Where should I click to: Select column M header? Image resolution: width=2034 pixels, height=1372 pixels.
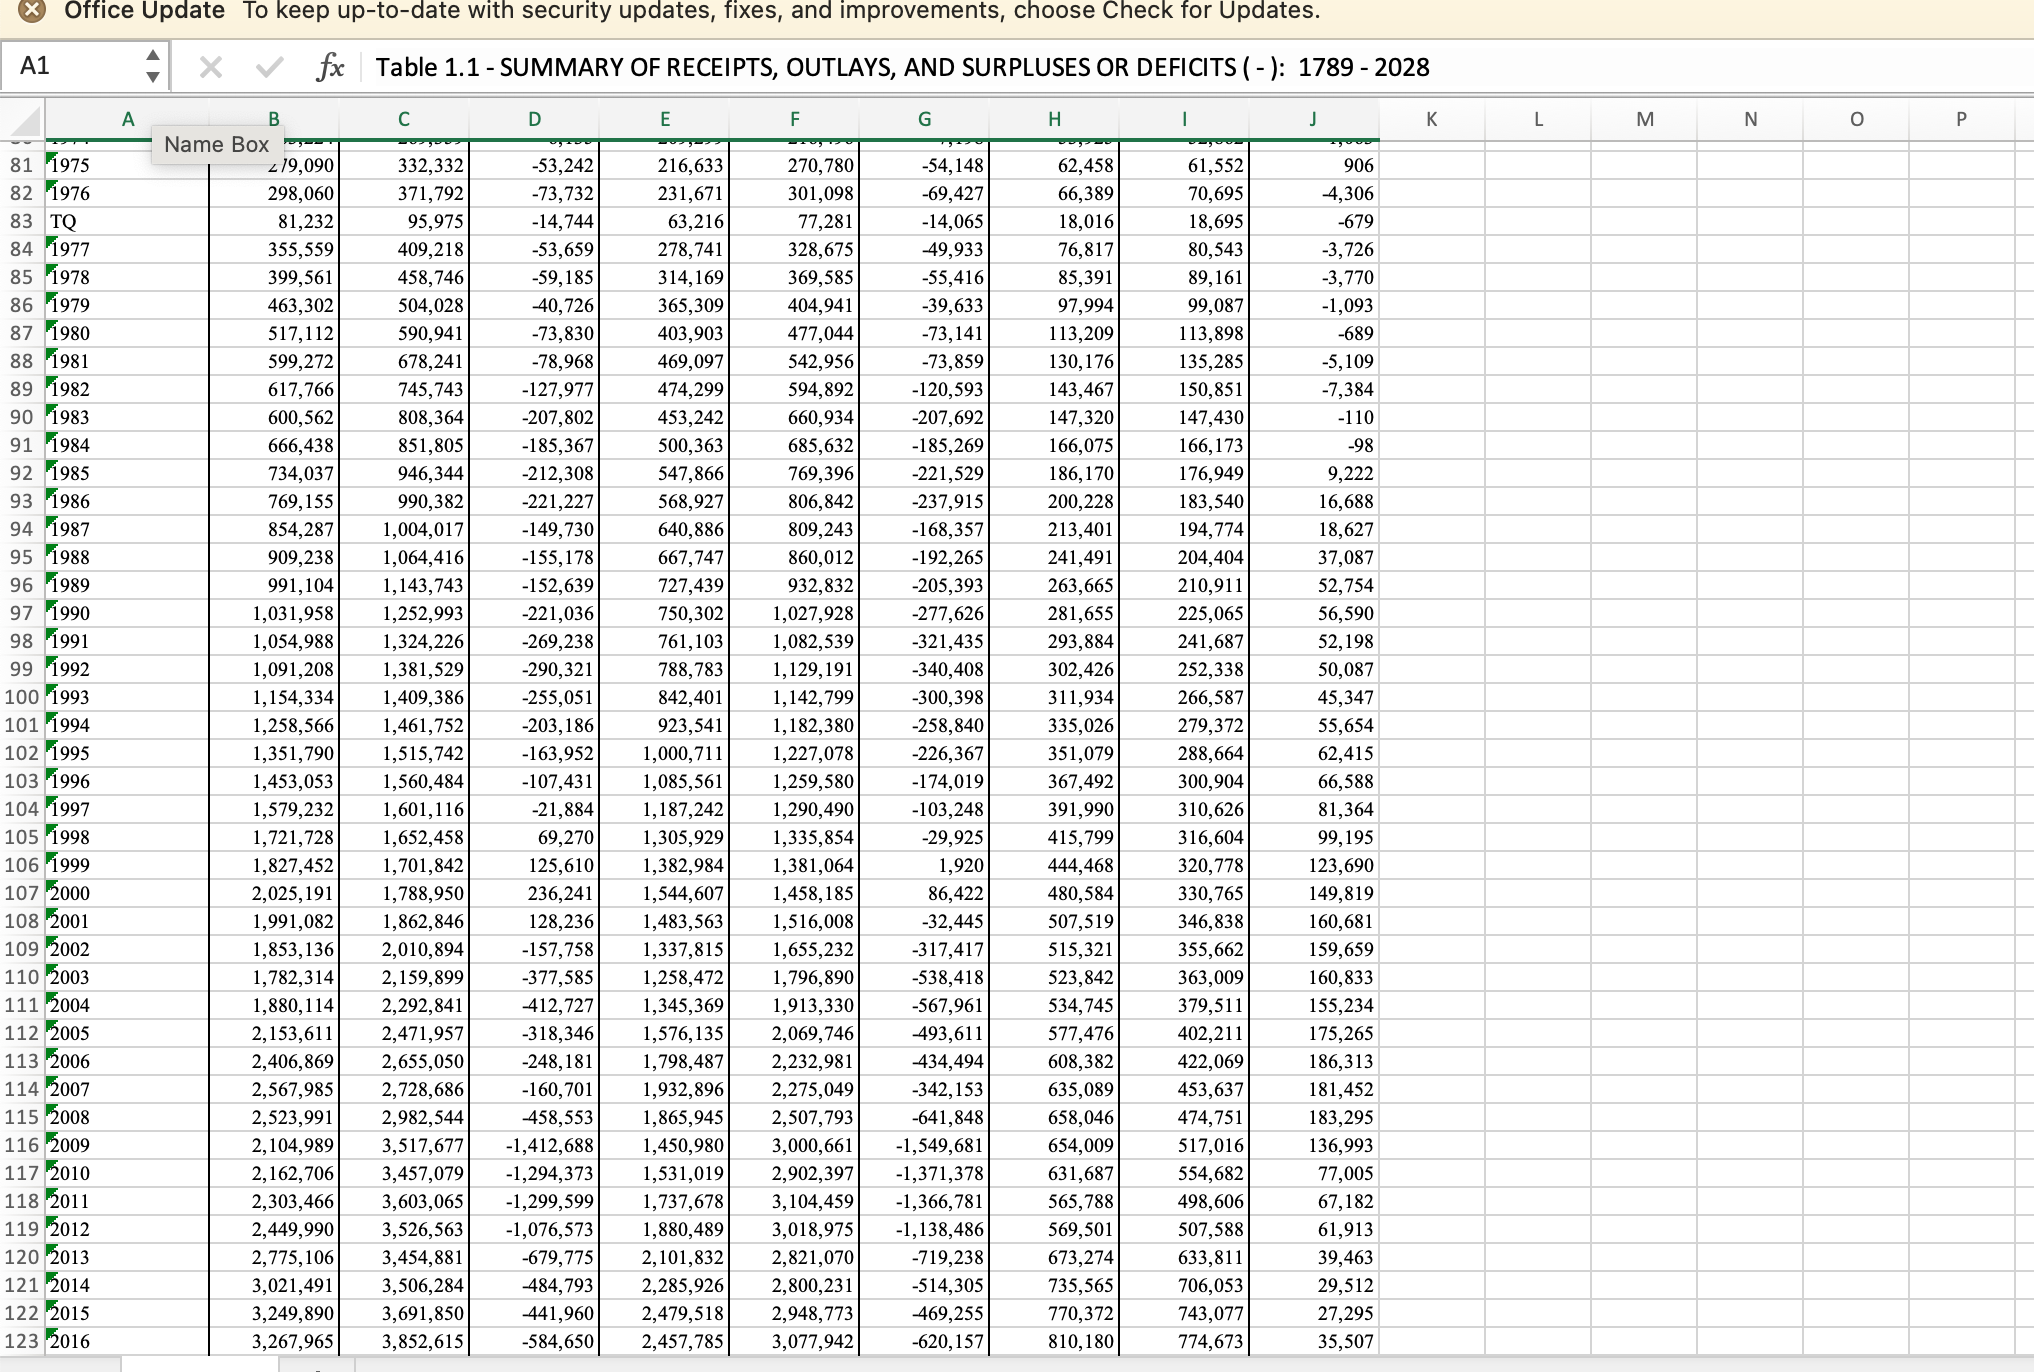1644,120
